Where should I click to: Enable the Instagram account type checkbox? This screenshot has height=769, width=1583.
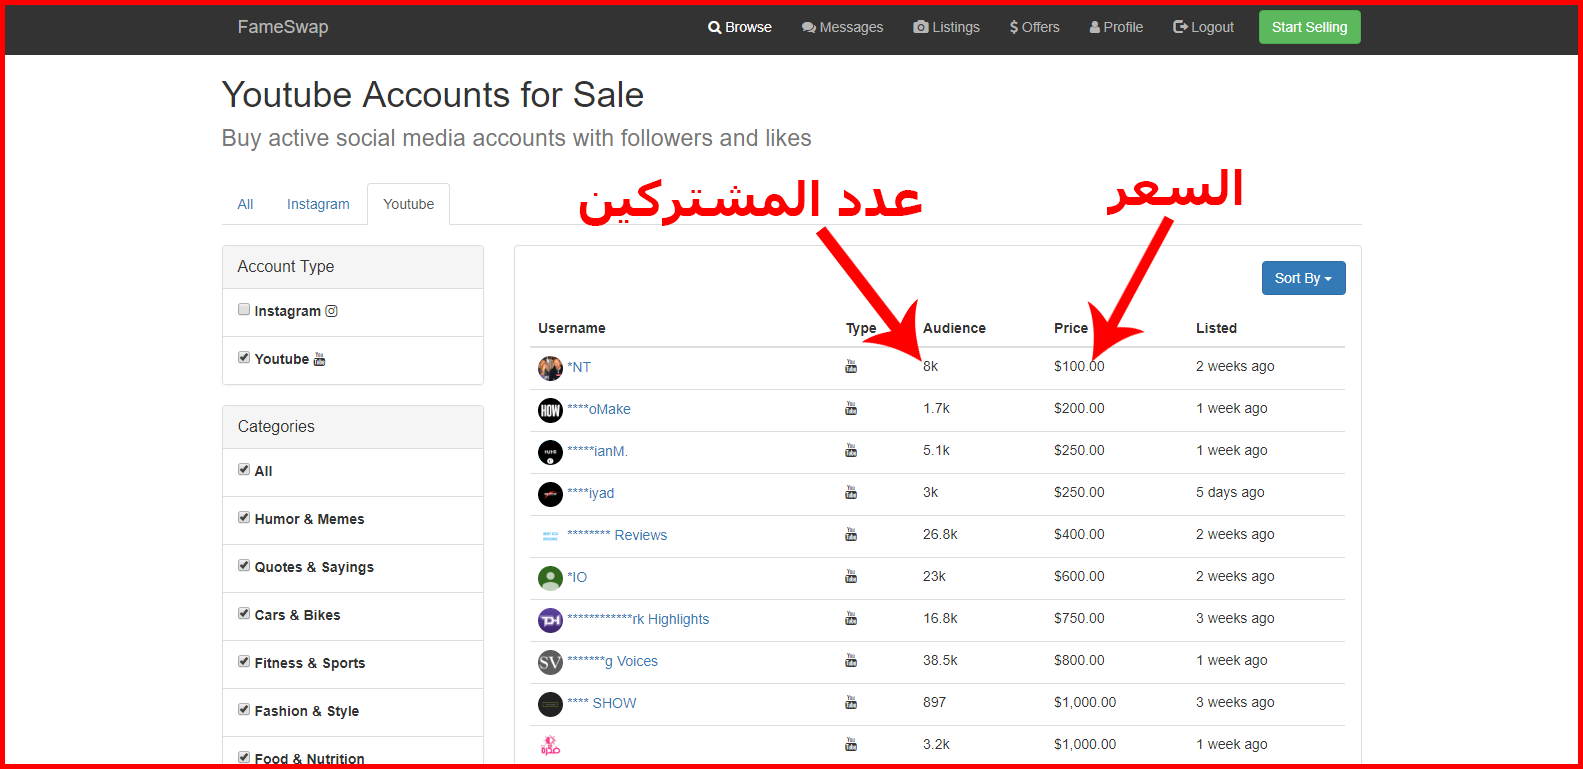(x=244, y=310)
